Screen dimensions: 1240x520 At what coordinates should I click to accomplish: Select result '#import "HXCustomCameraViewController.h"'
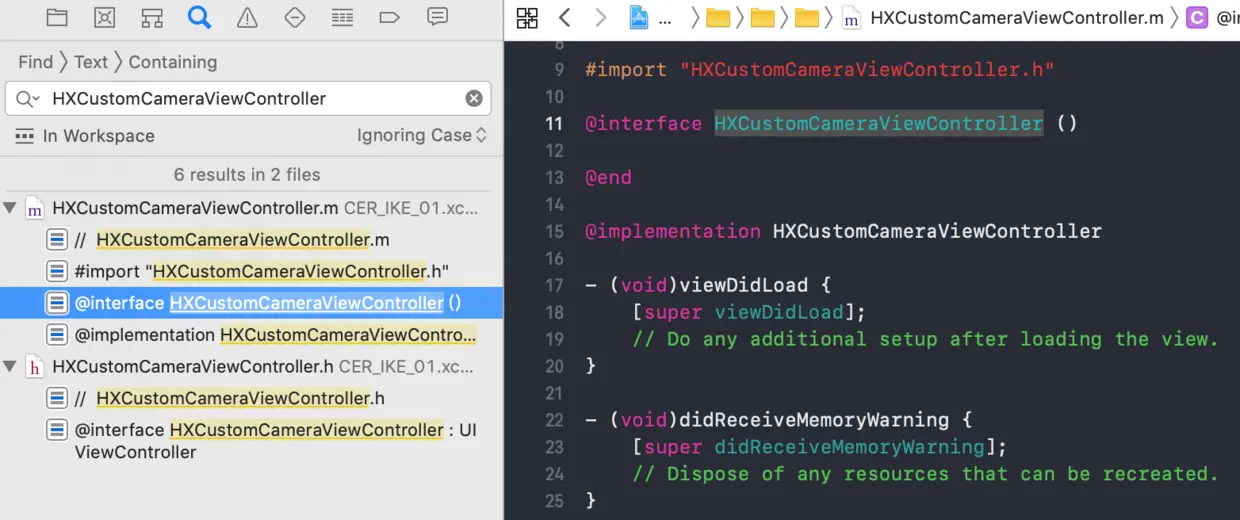[251, 271]
